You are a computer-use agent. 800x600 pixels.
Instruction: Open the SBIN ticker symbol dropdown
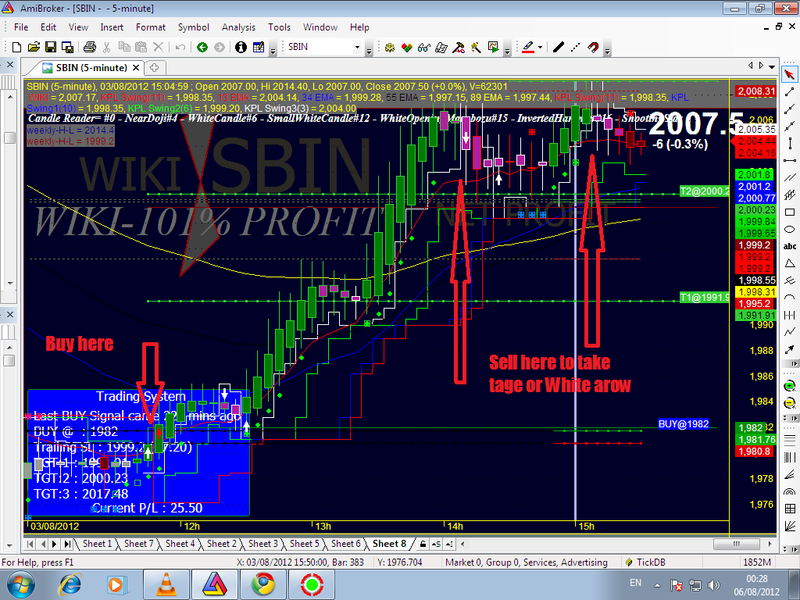(x=357, y=47)
